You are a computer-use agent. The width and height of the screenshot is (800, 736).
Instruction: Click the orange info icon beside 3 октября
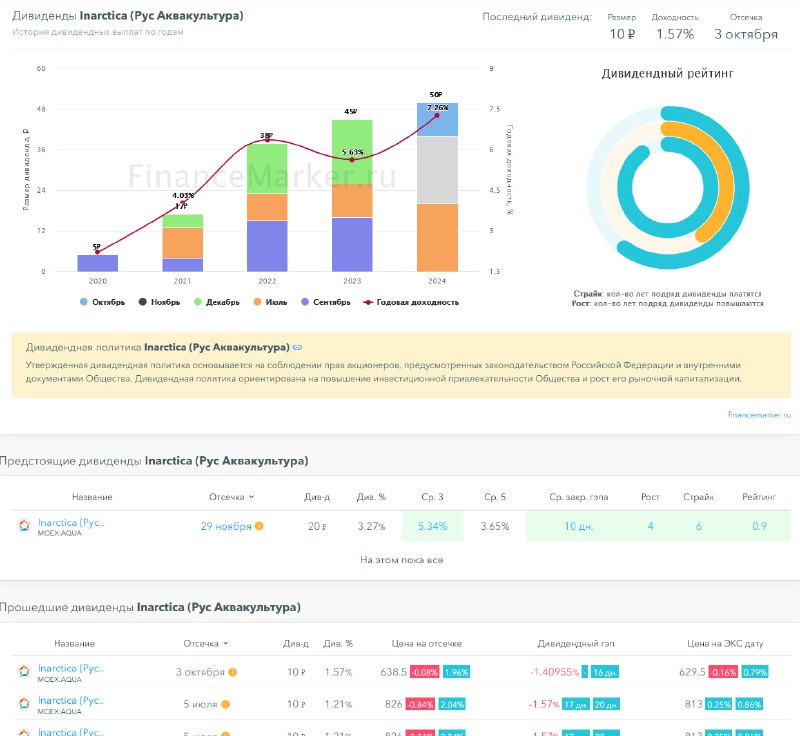(233, 672)
